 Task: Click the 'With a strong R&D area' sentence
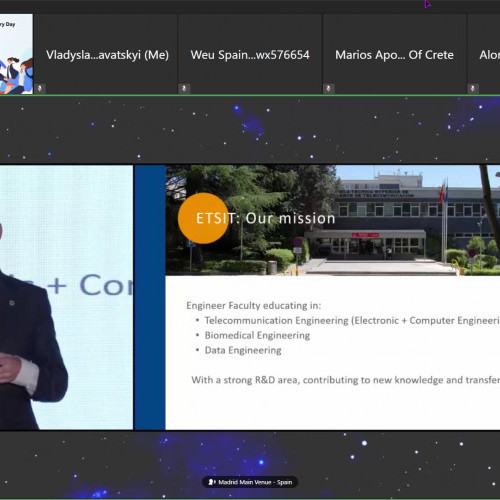pyautogui.click(x=346, y=380)
